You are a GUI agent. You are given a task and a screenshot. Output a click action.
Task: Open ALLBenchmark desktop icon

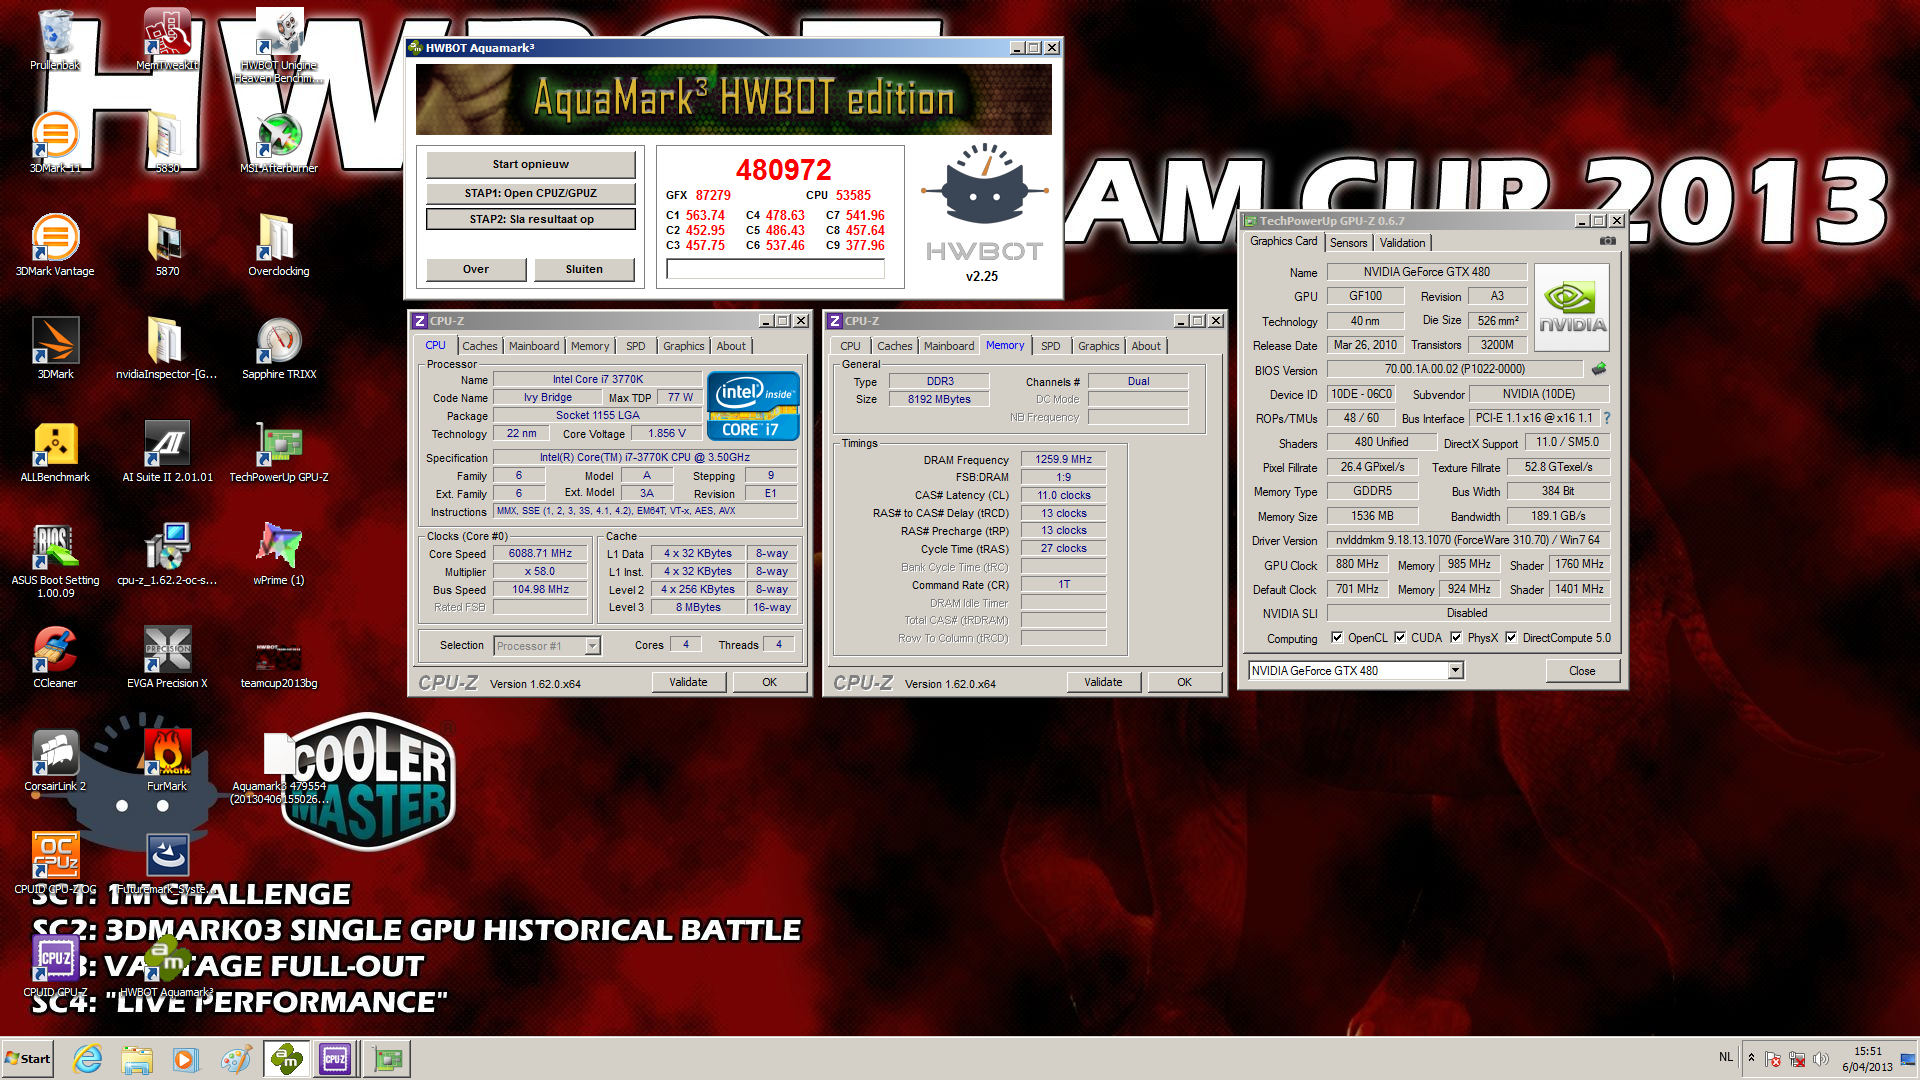pos(55,451)
